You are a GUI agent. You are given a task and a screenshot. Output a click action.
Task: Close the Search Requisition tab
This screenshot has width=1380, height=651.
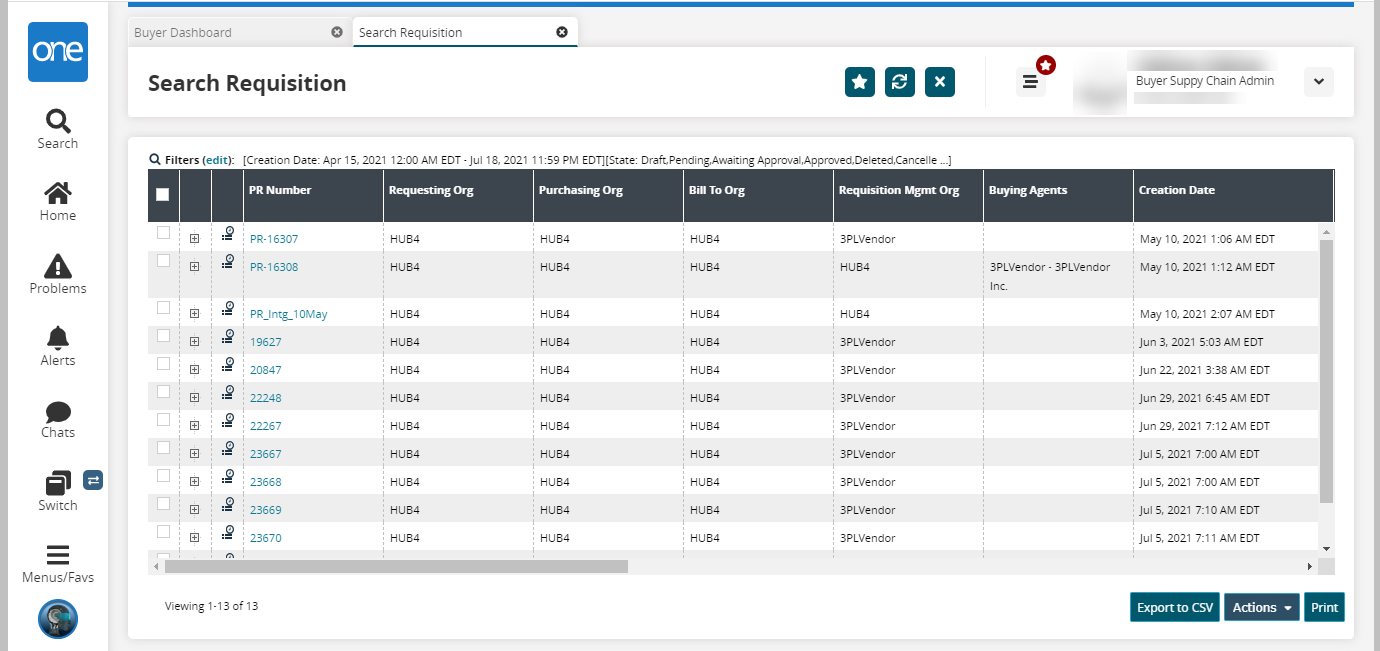(562, 32)
